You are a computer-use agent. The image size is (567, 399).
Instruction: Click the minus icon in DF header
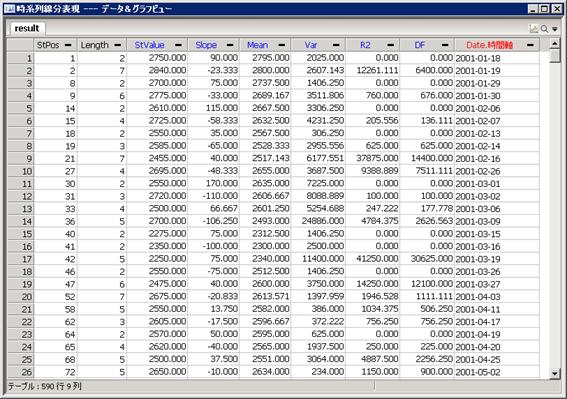[x=445, y=45]
